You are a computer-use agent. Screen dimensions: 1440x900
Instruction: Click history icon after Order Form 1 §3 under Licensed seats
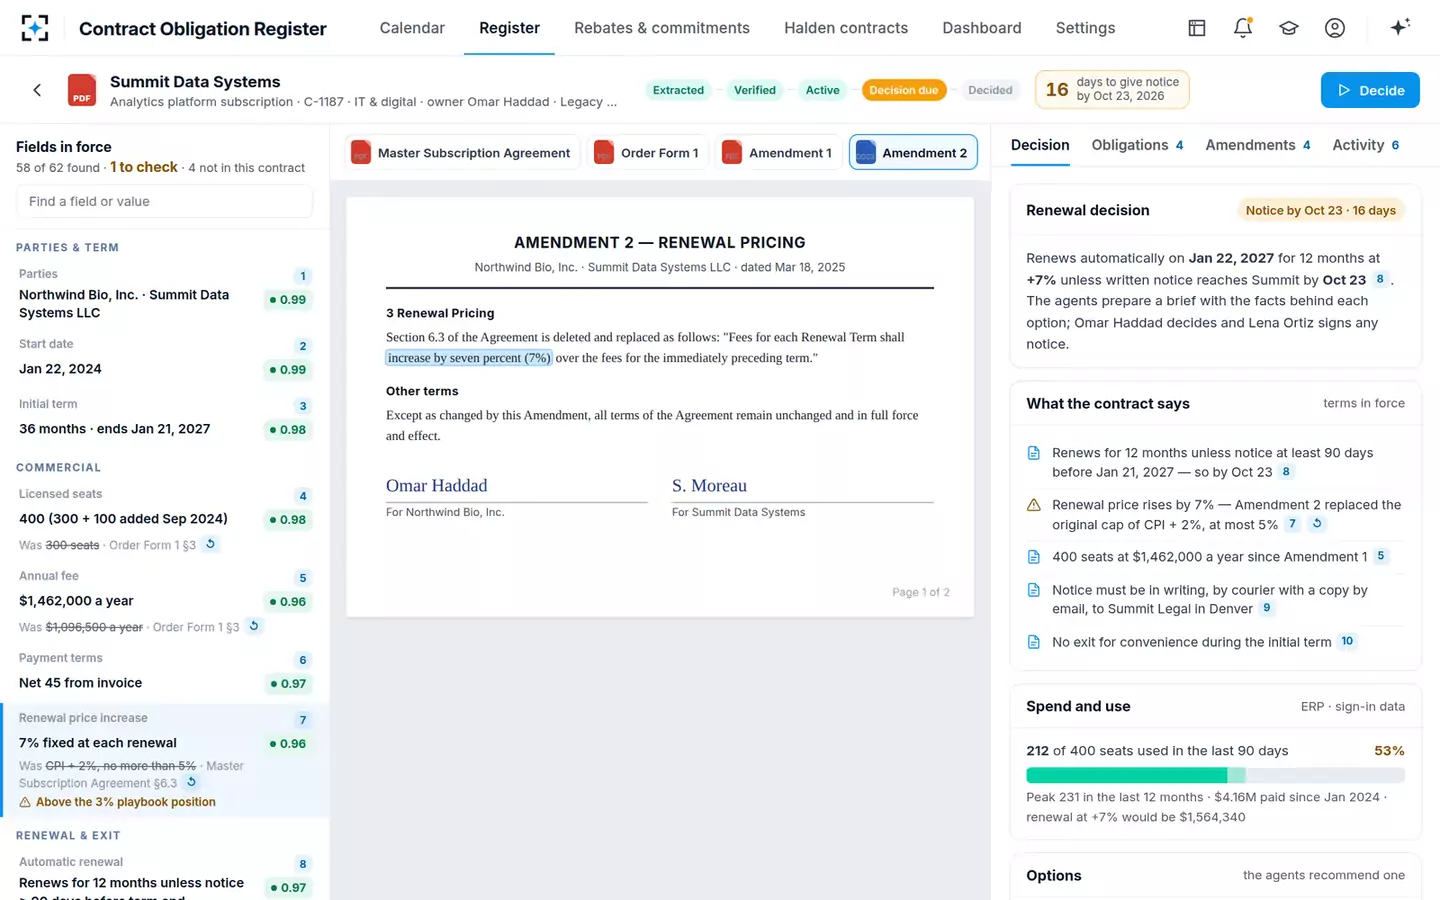click(210, 544)
